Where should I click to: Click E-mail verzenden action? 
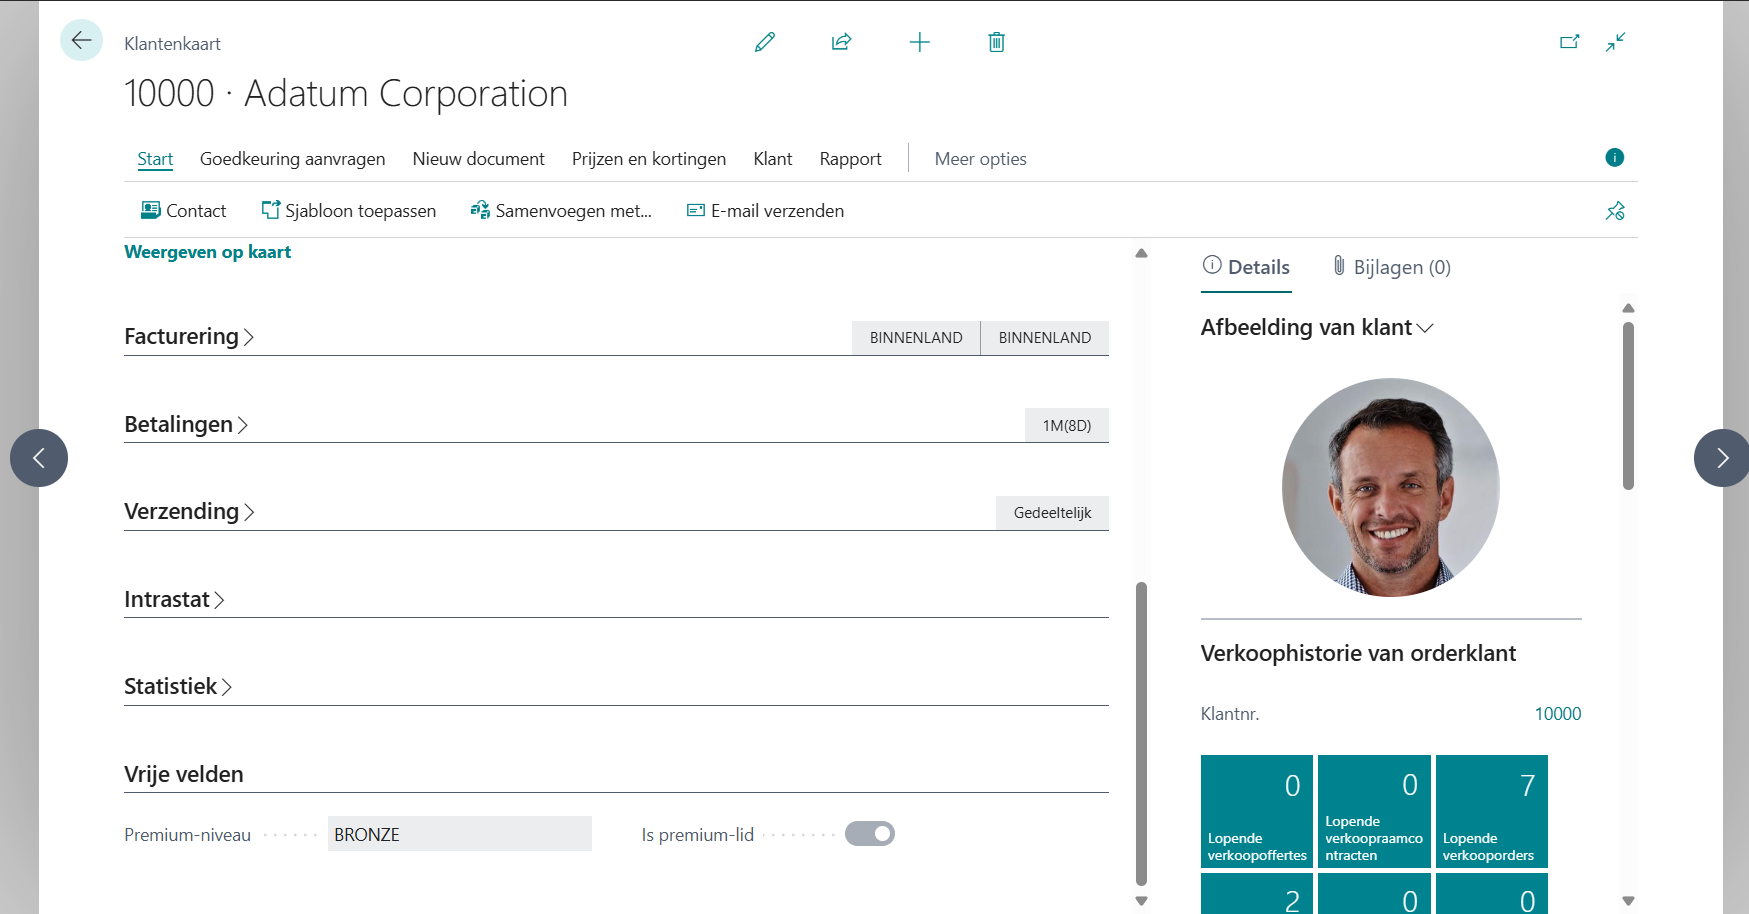(x=765, y=211)
